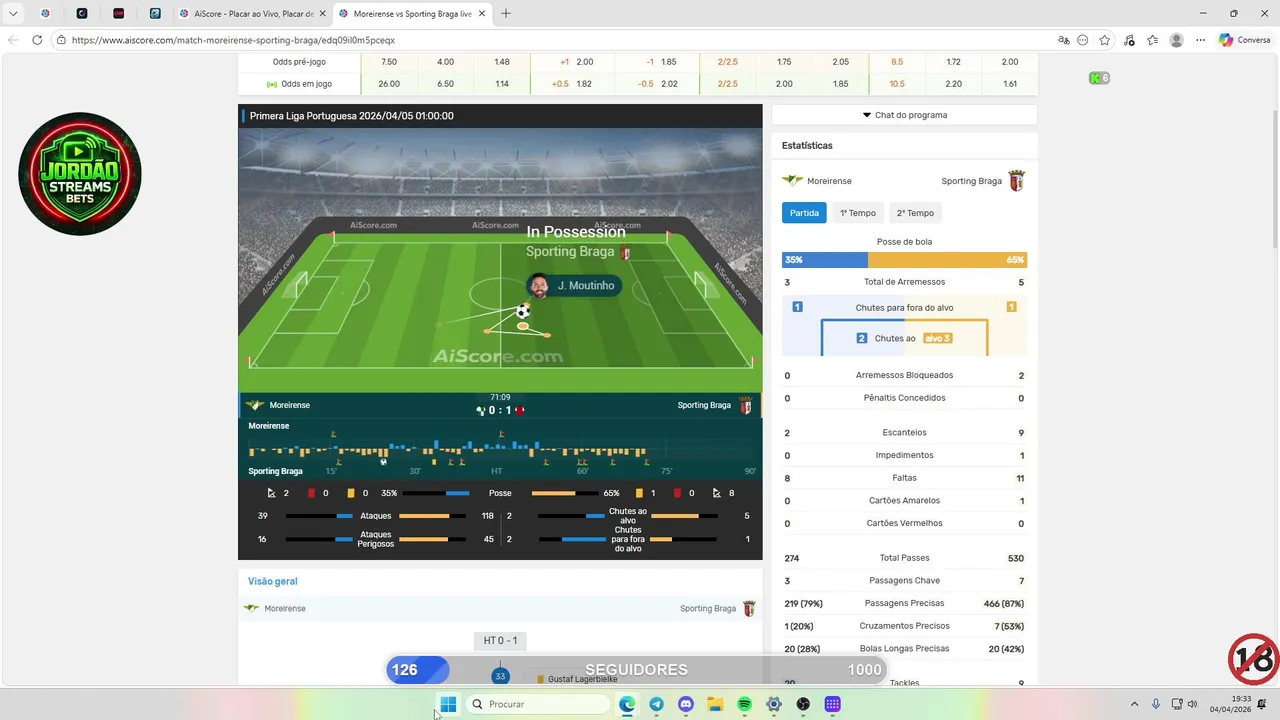Viewport: 1280px width, 720px height.
Task: Open the purple grid app in taskbar
Action: tap(832, 704)
